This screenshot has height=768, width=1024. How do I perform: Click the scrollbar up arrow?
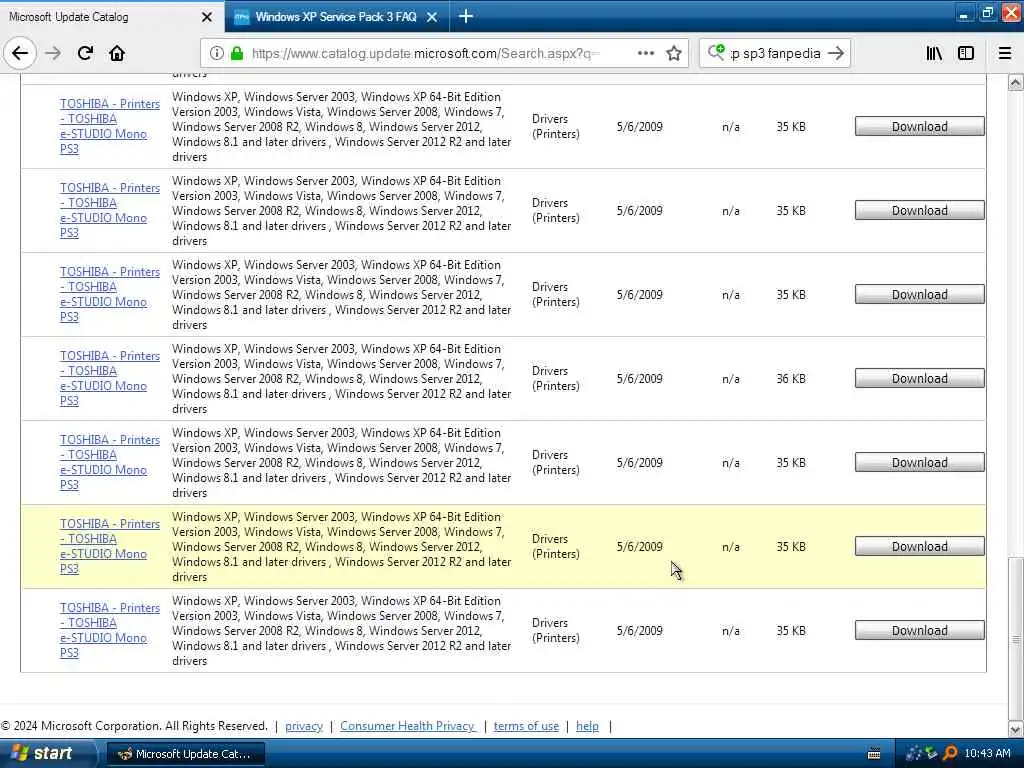[1016, 82]
